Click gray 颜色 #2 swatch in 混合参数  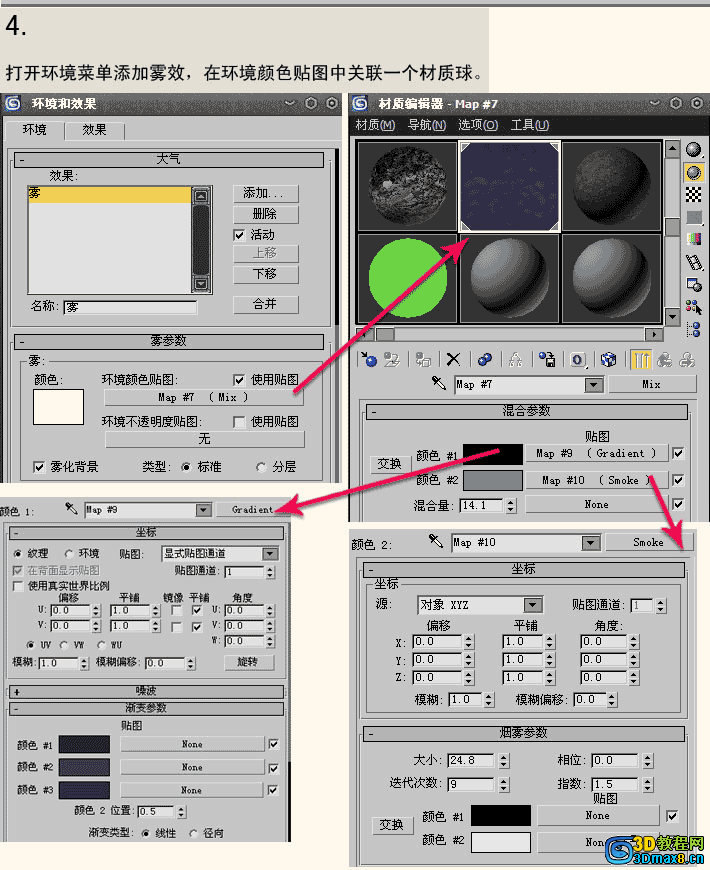click(493, 480)
